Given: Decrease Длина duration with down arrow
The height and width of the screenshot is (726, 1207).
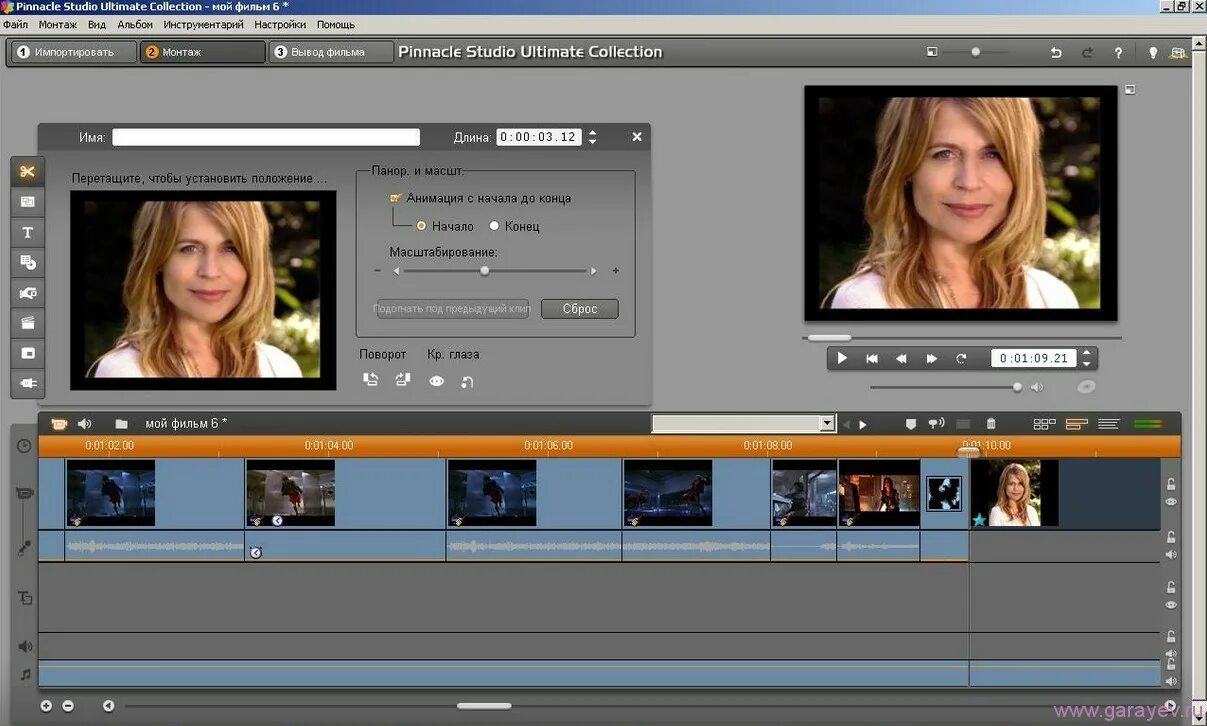Looking at the screenshot, I should click(593, 142).
